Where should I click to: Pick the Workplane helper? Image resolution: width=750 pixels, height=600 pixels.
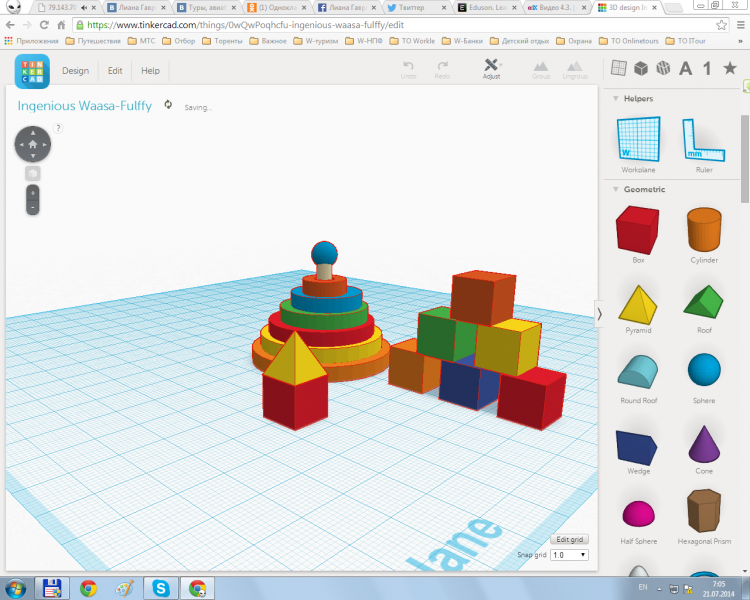(x=638, y=145)
